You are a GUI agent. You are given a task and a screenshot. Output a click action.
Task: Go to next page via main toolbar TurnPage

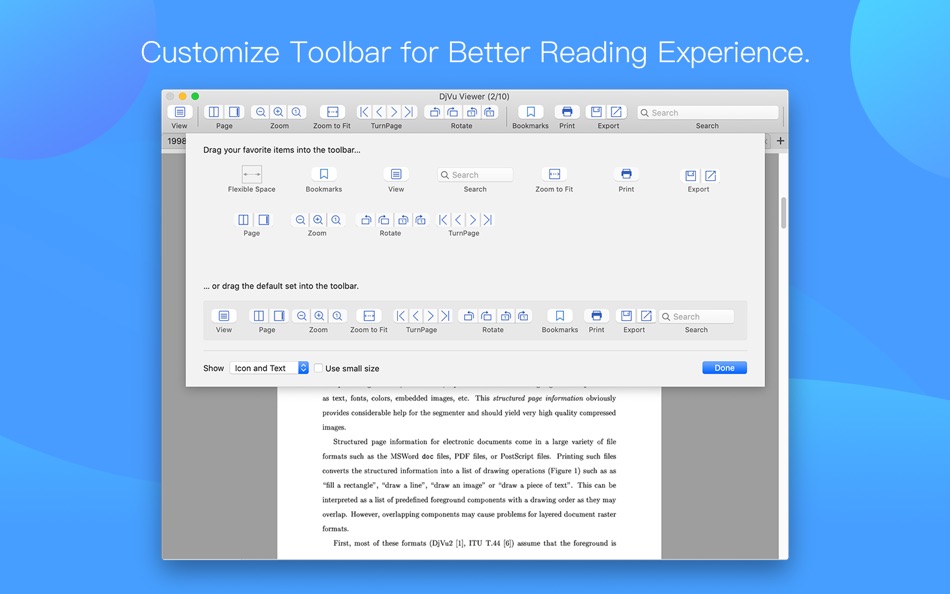(x=394, y=112)
